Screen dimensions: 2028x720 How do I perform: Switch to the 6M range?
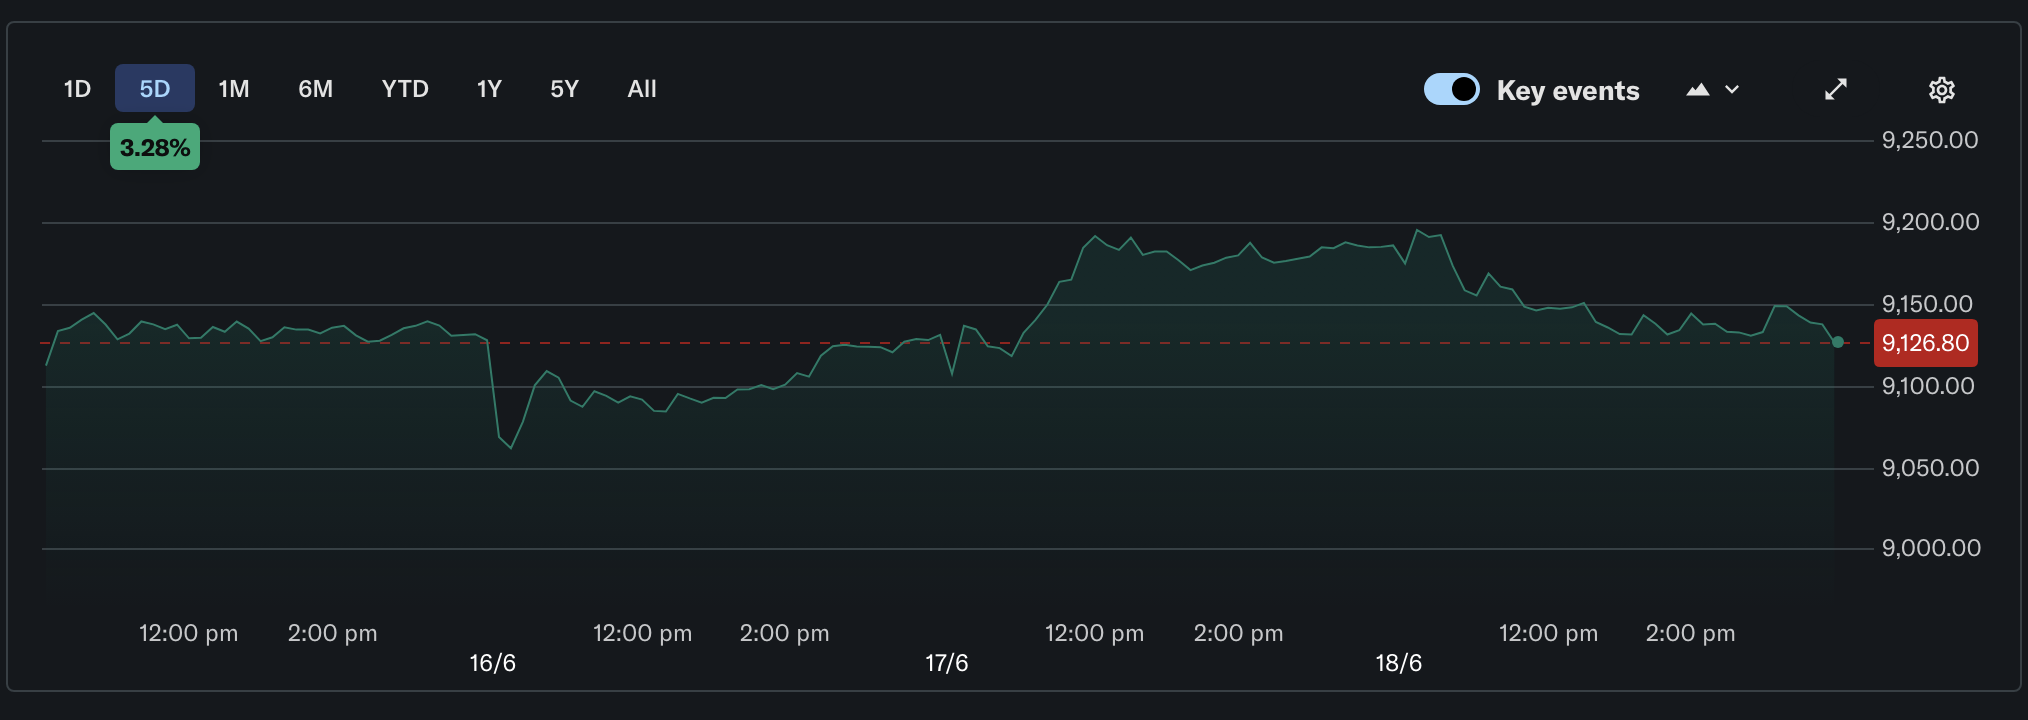tap(316, 89)
